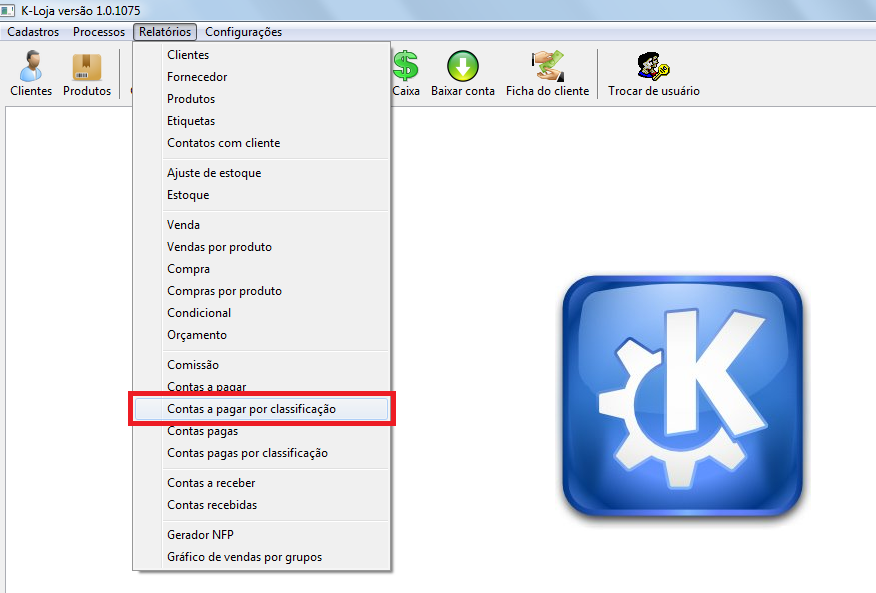The image size is (876, 593).
Task: Choose Gráfico de vendas por grupos
Action: [x=261, y=557]
